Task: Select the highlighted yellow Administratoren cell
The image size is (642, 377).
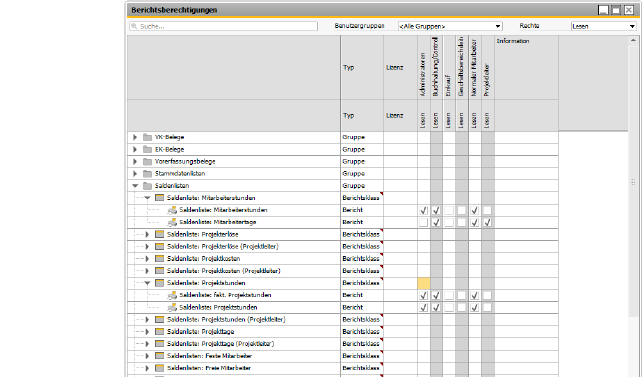Action: click(x=424, y=283)
